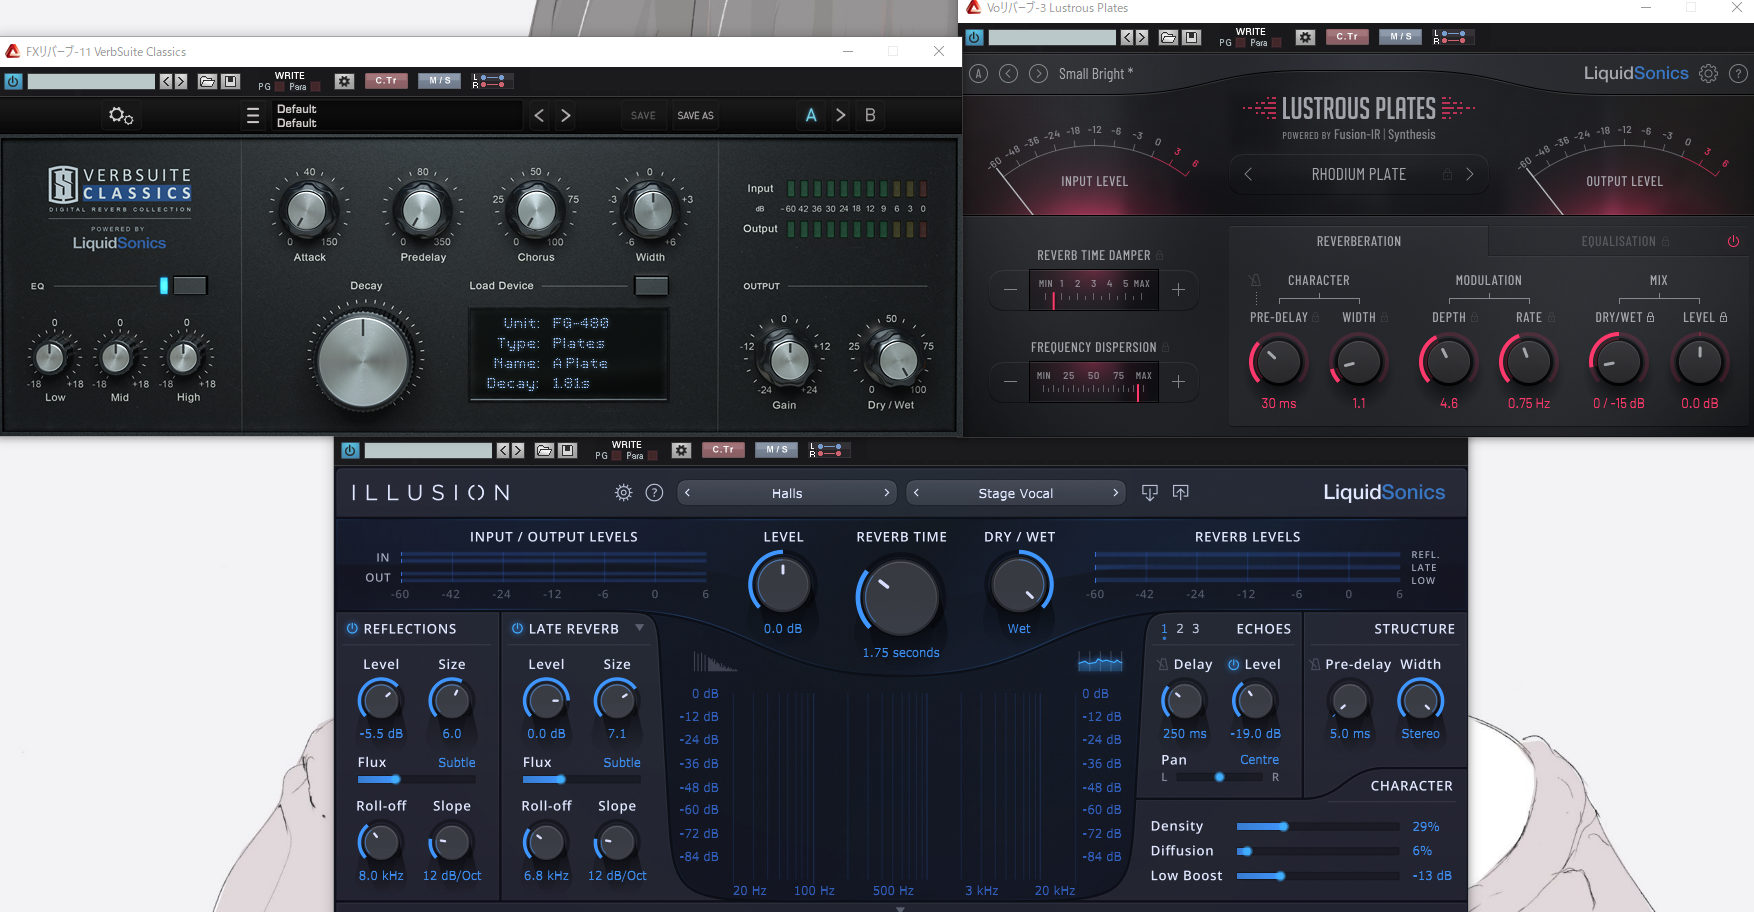Toggle tempo sync metronome beside Illusion Delay
Viewport: 1754px width, 912px height.
tap(1162, 664)
